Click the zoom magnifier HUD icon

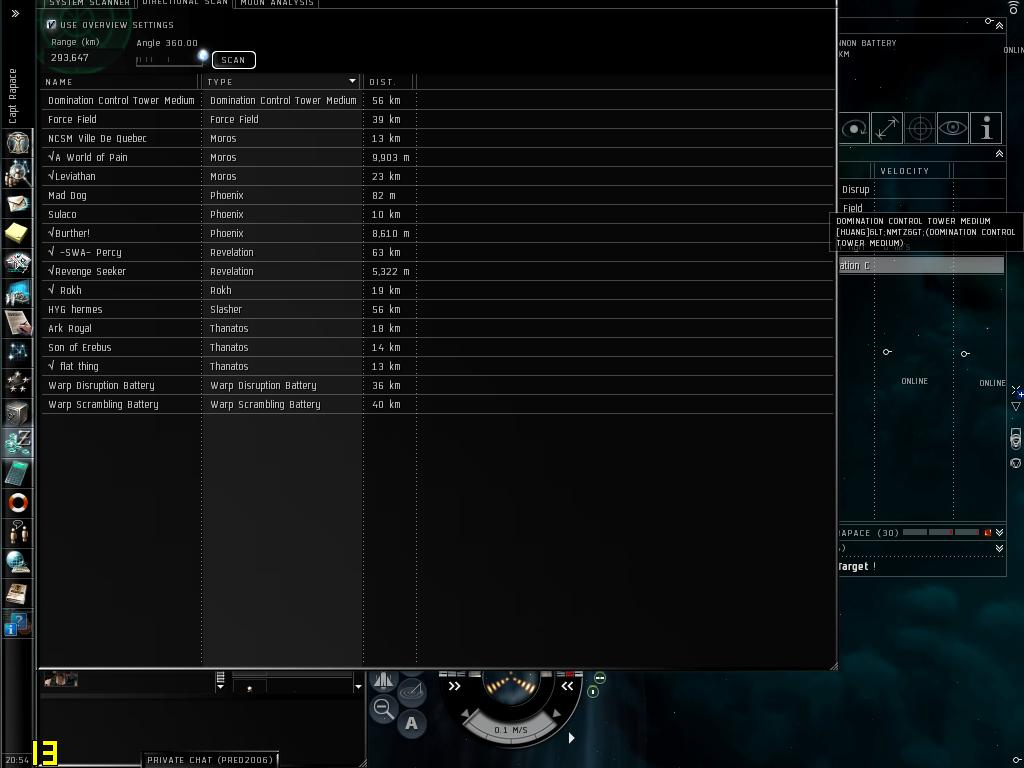383,709
